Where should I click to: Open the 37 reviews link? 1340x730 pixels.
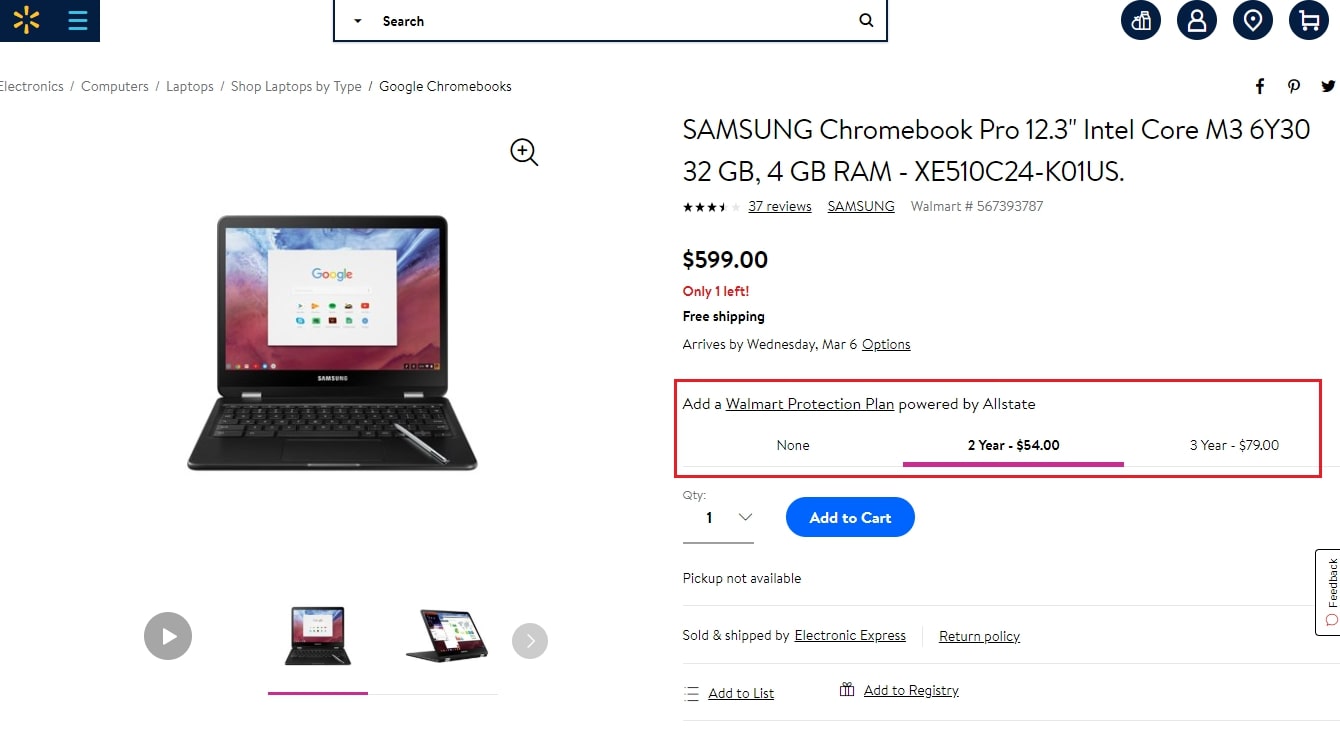tap(779, 206)
